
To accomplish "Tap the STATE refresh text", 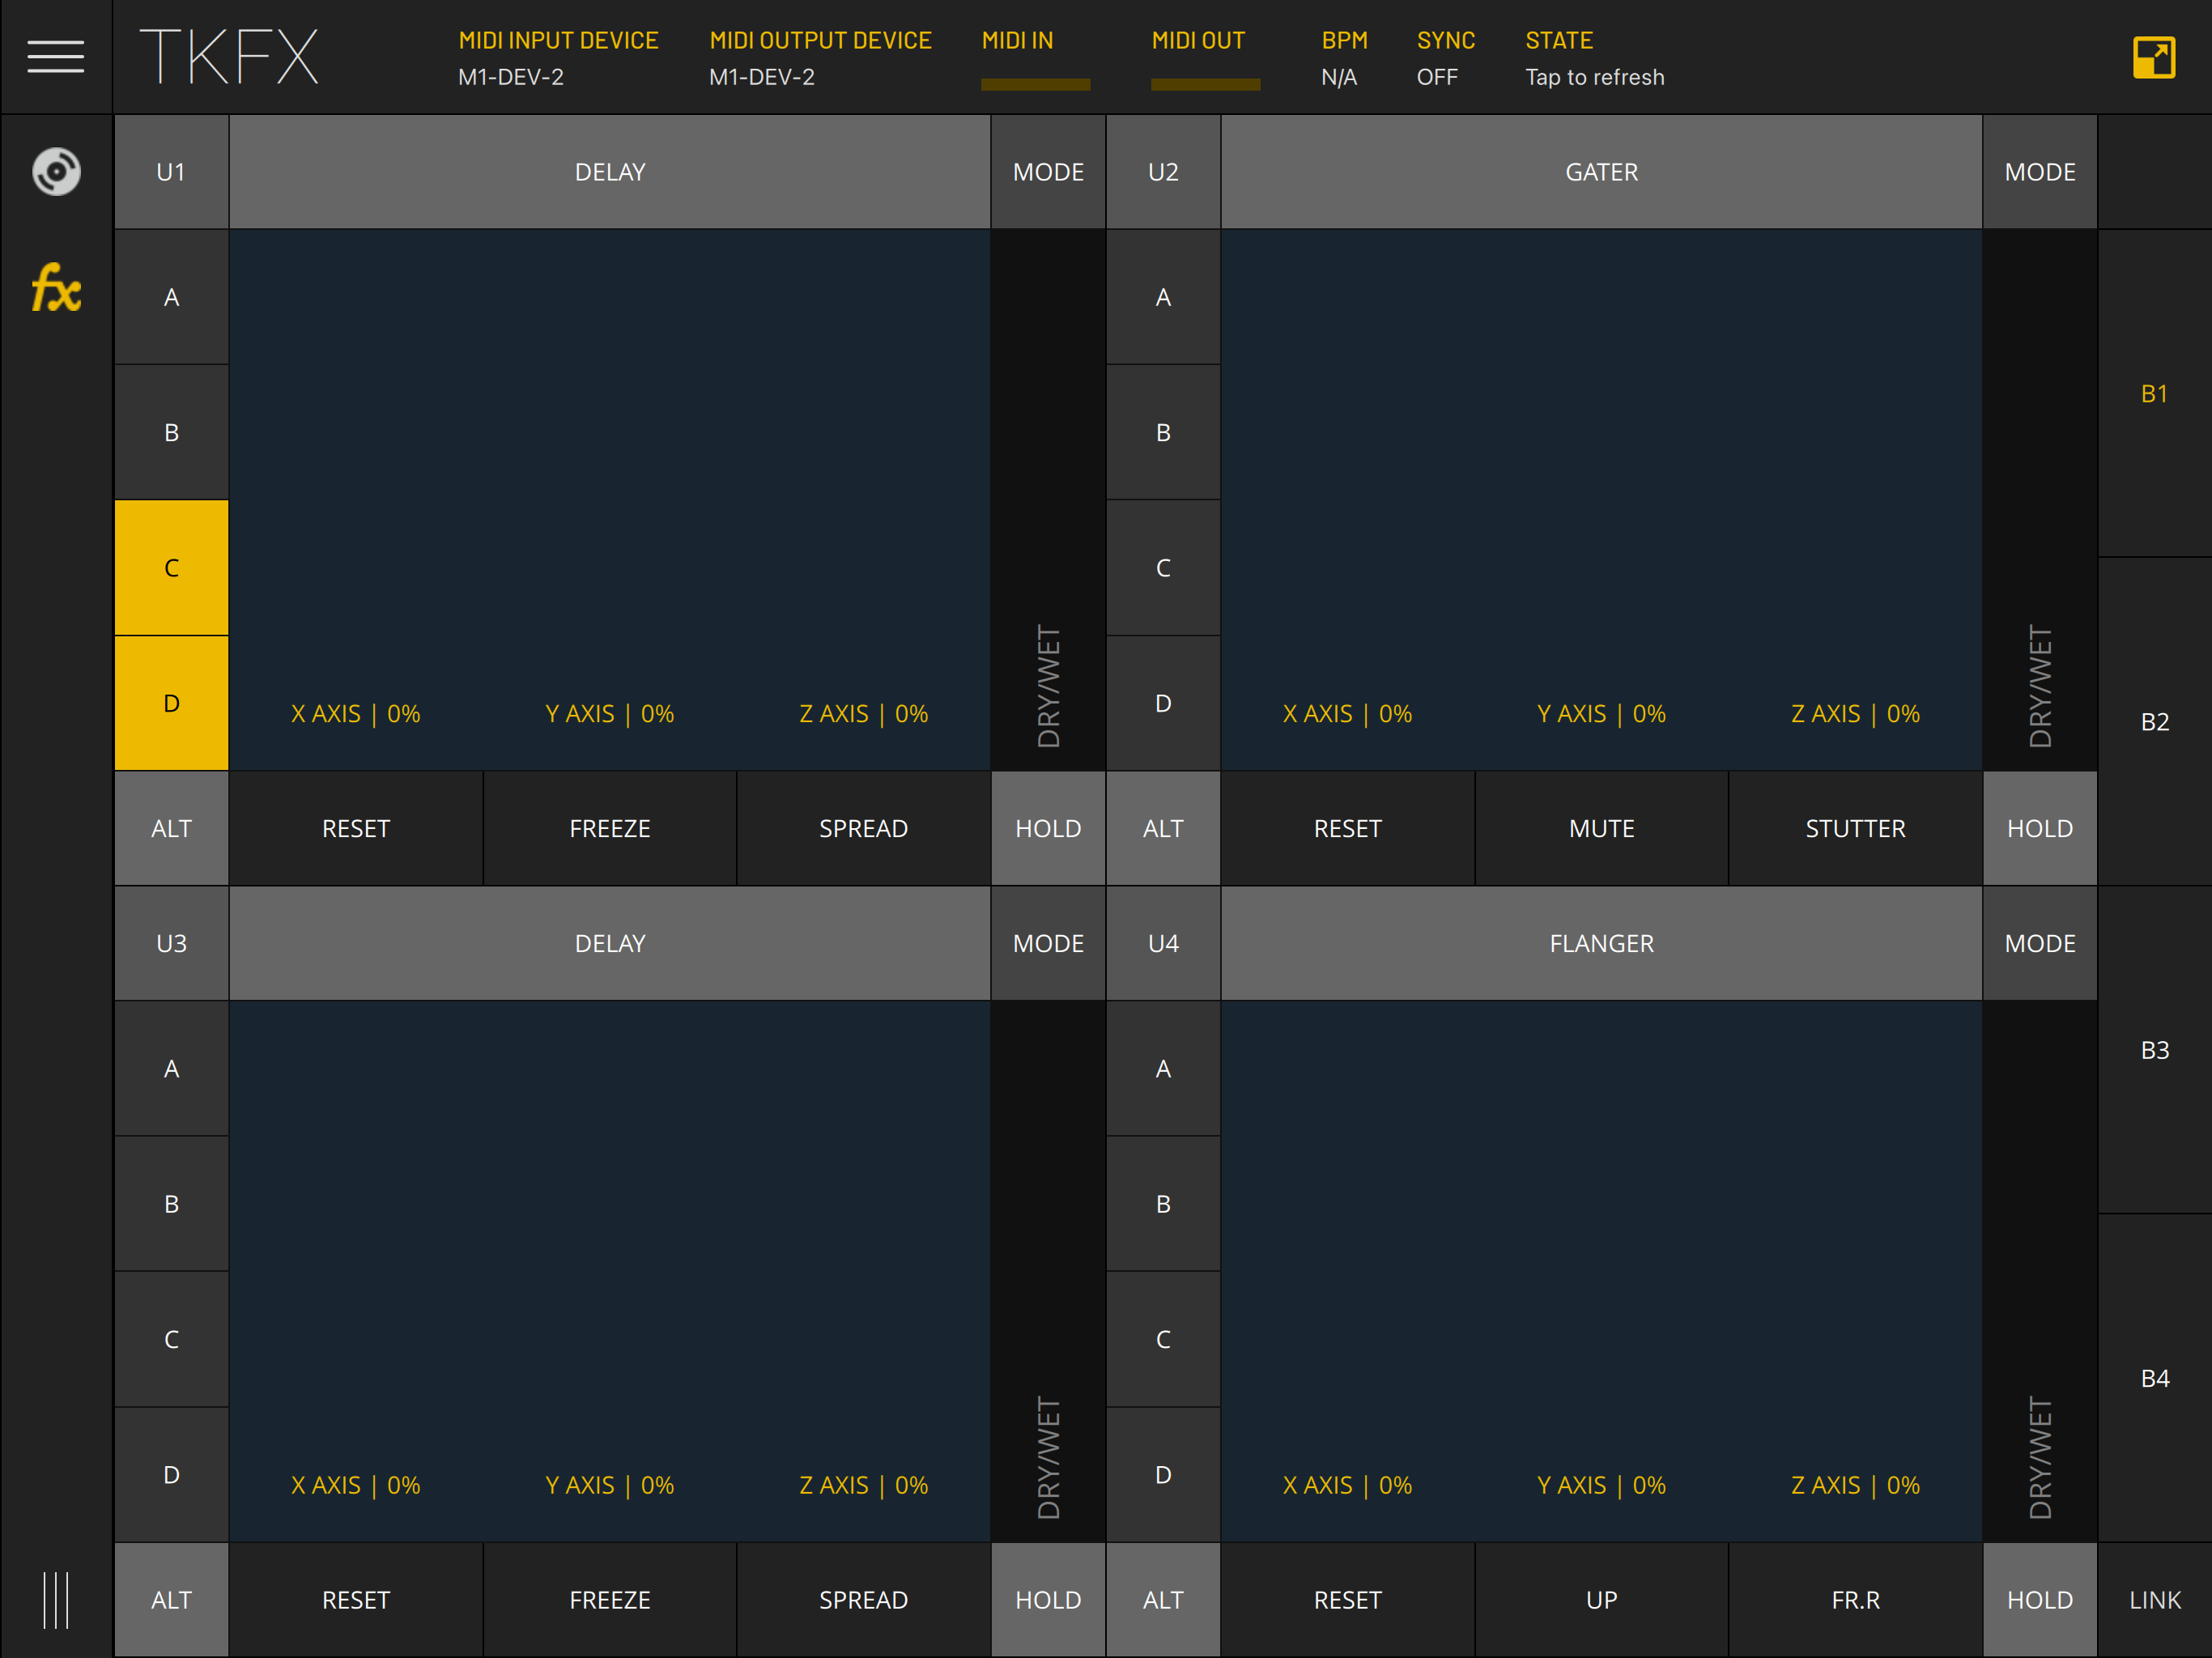I will point(1594,77).
